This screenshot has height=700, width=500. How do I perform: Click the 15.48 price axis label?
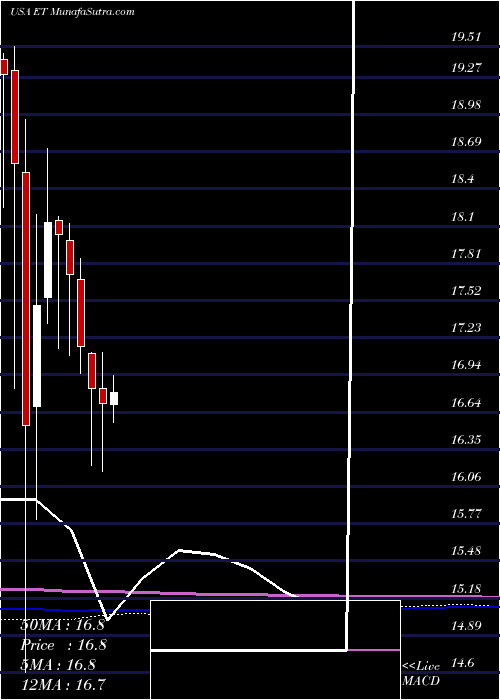point(466,551)
